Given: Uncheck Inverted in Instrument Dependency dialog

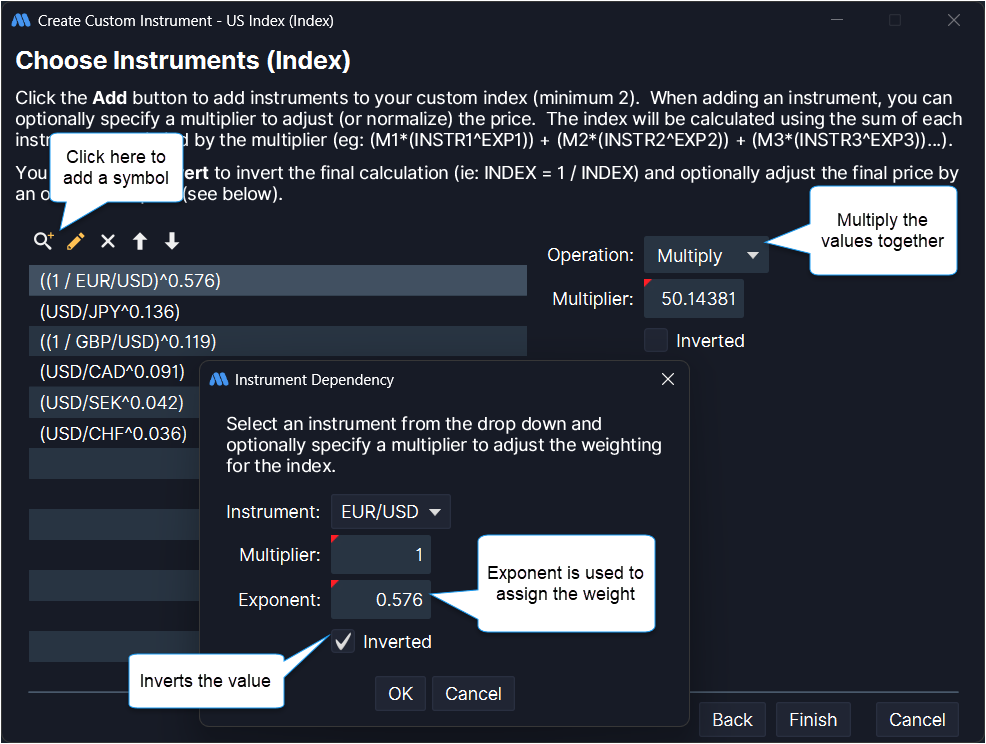Looking at the screenshot, I should click(x=344, y=642).
